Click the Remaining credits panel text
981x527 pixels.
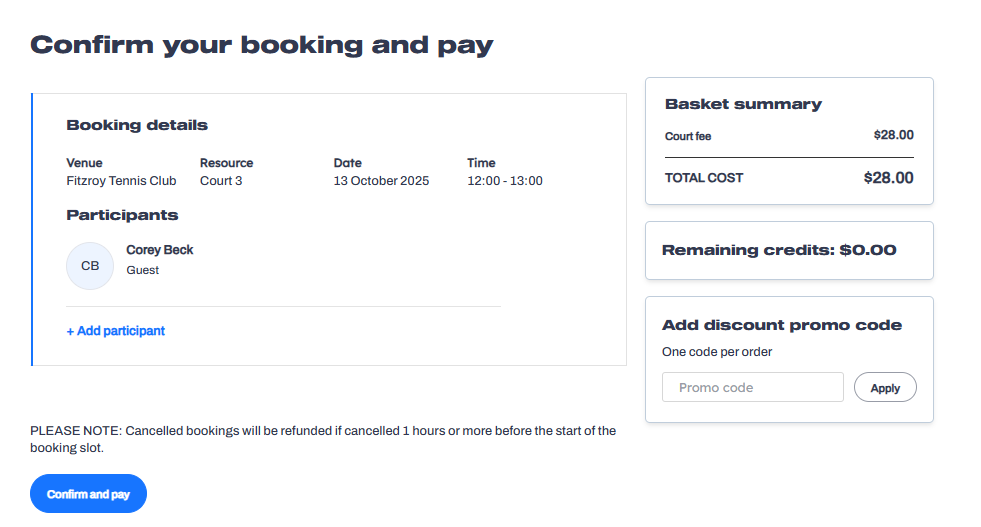[x=779, y=250]
